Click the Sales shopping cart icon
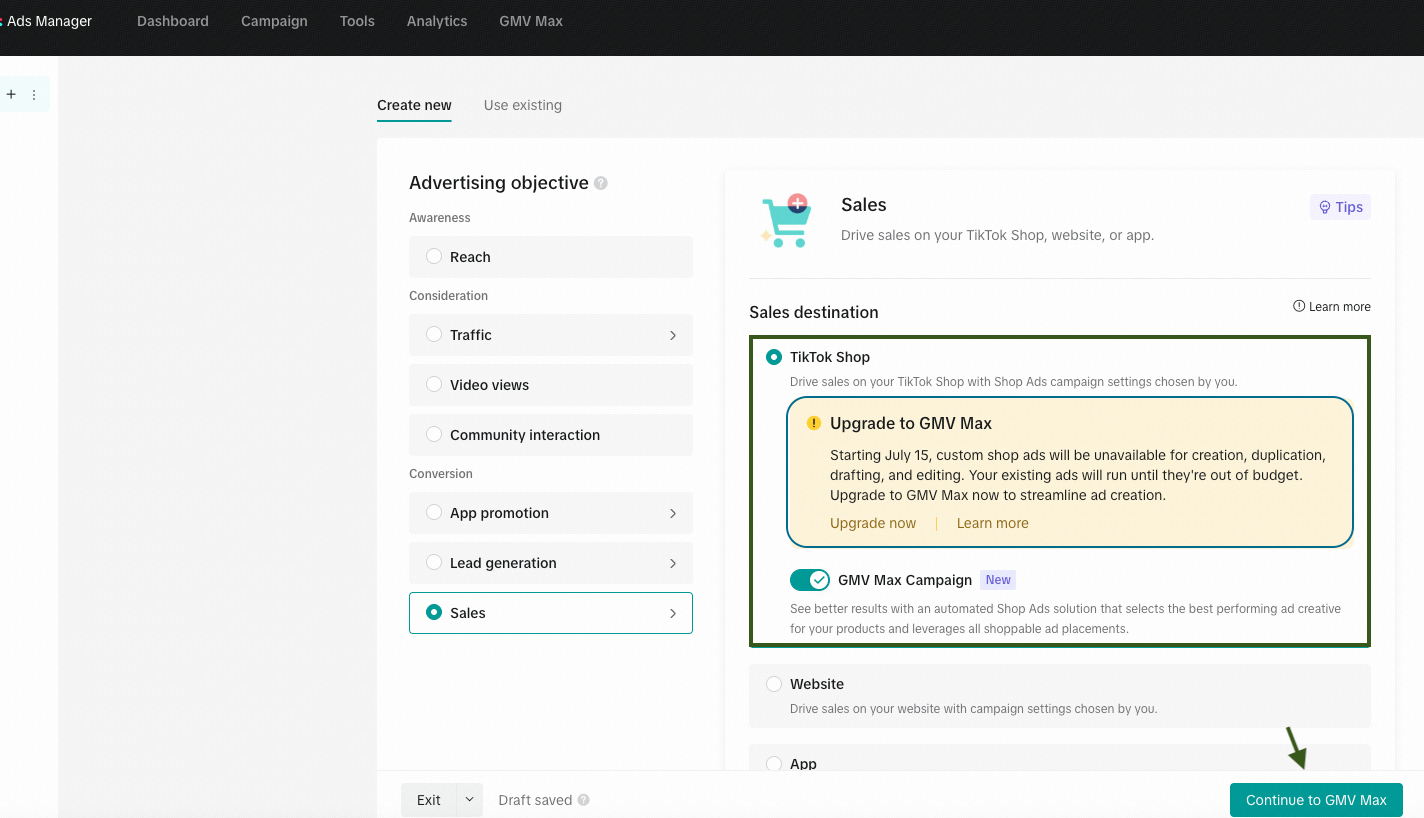Image resolution: width=1424 pixels, height=818 pixels. point(786,221)
